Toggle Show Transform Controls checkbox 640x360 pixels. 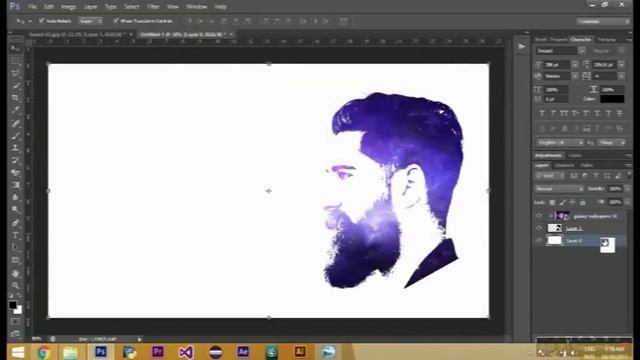tap(116, 20)
